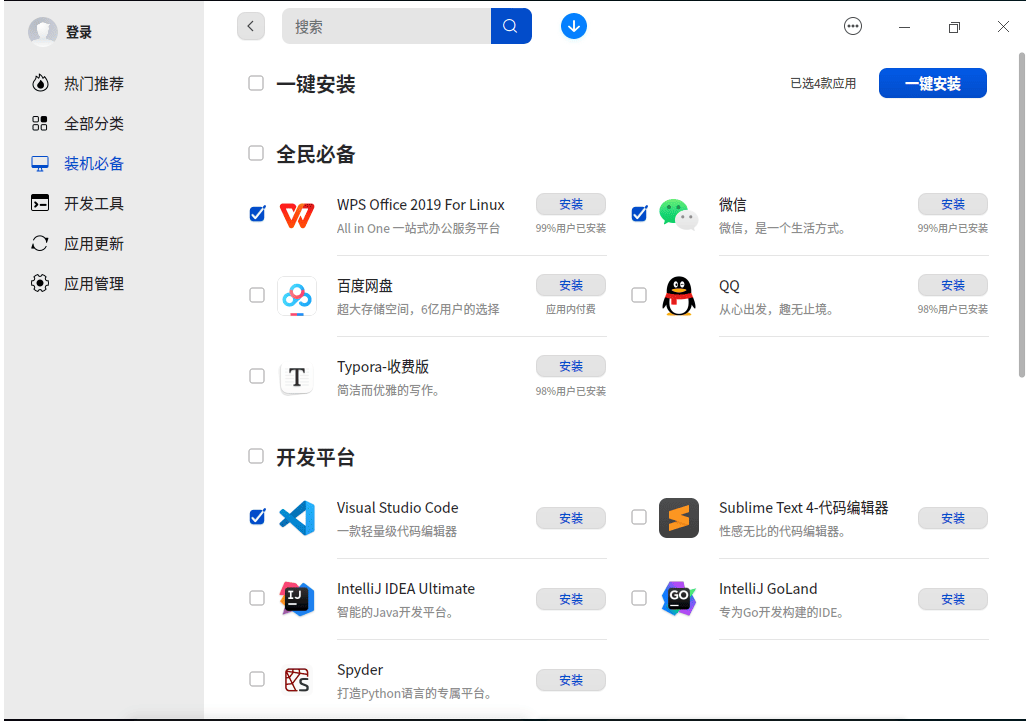Open the WeChat (微信) app icon

(x=678, y=214)
